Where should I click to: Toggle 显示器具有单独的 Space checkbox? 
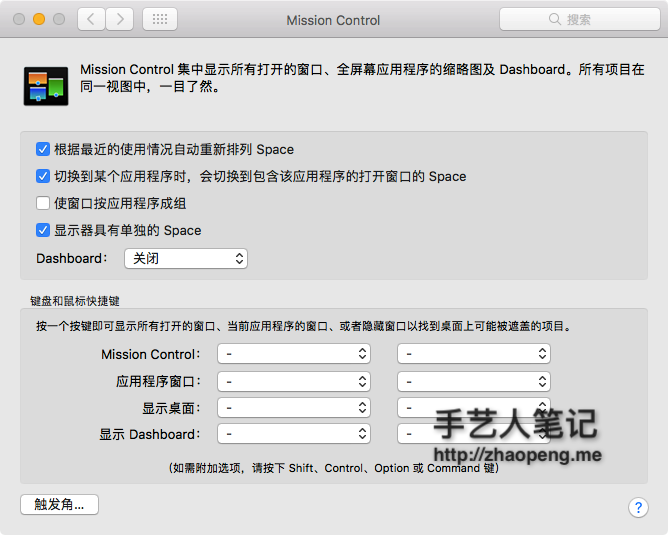coord(43,230)
